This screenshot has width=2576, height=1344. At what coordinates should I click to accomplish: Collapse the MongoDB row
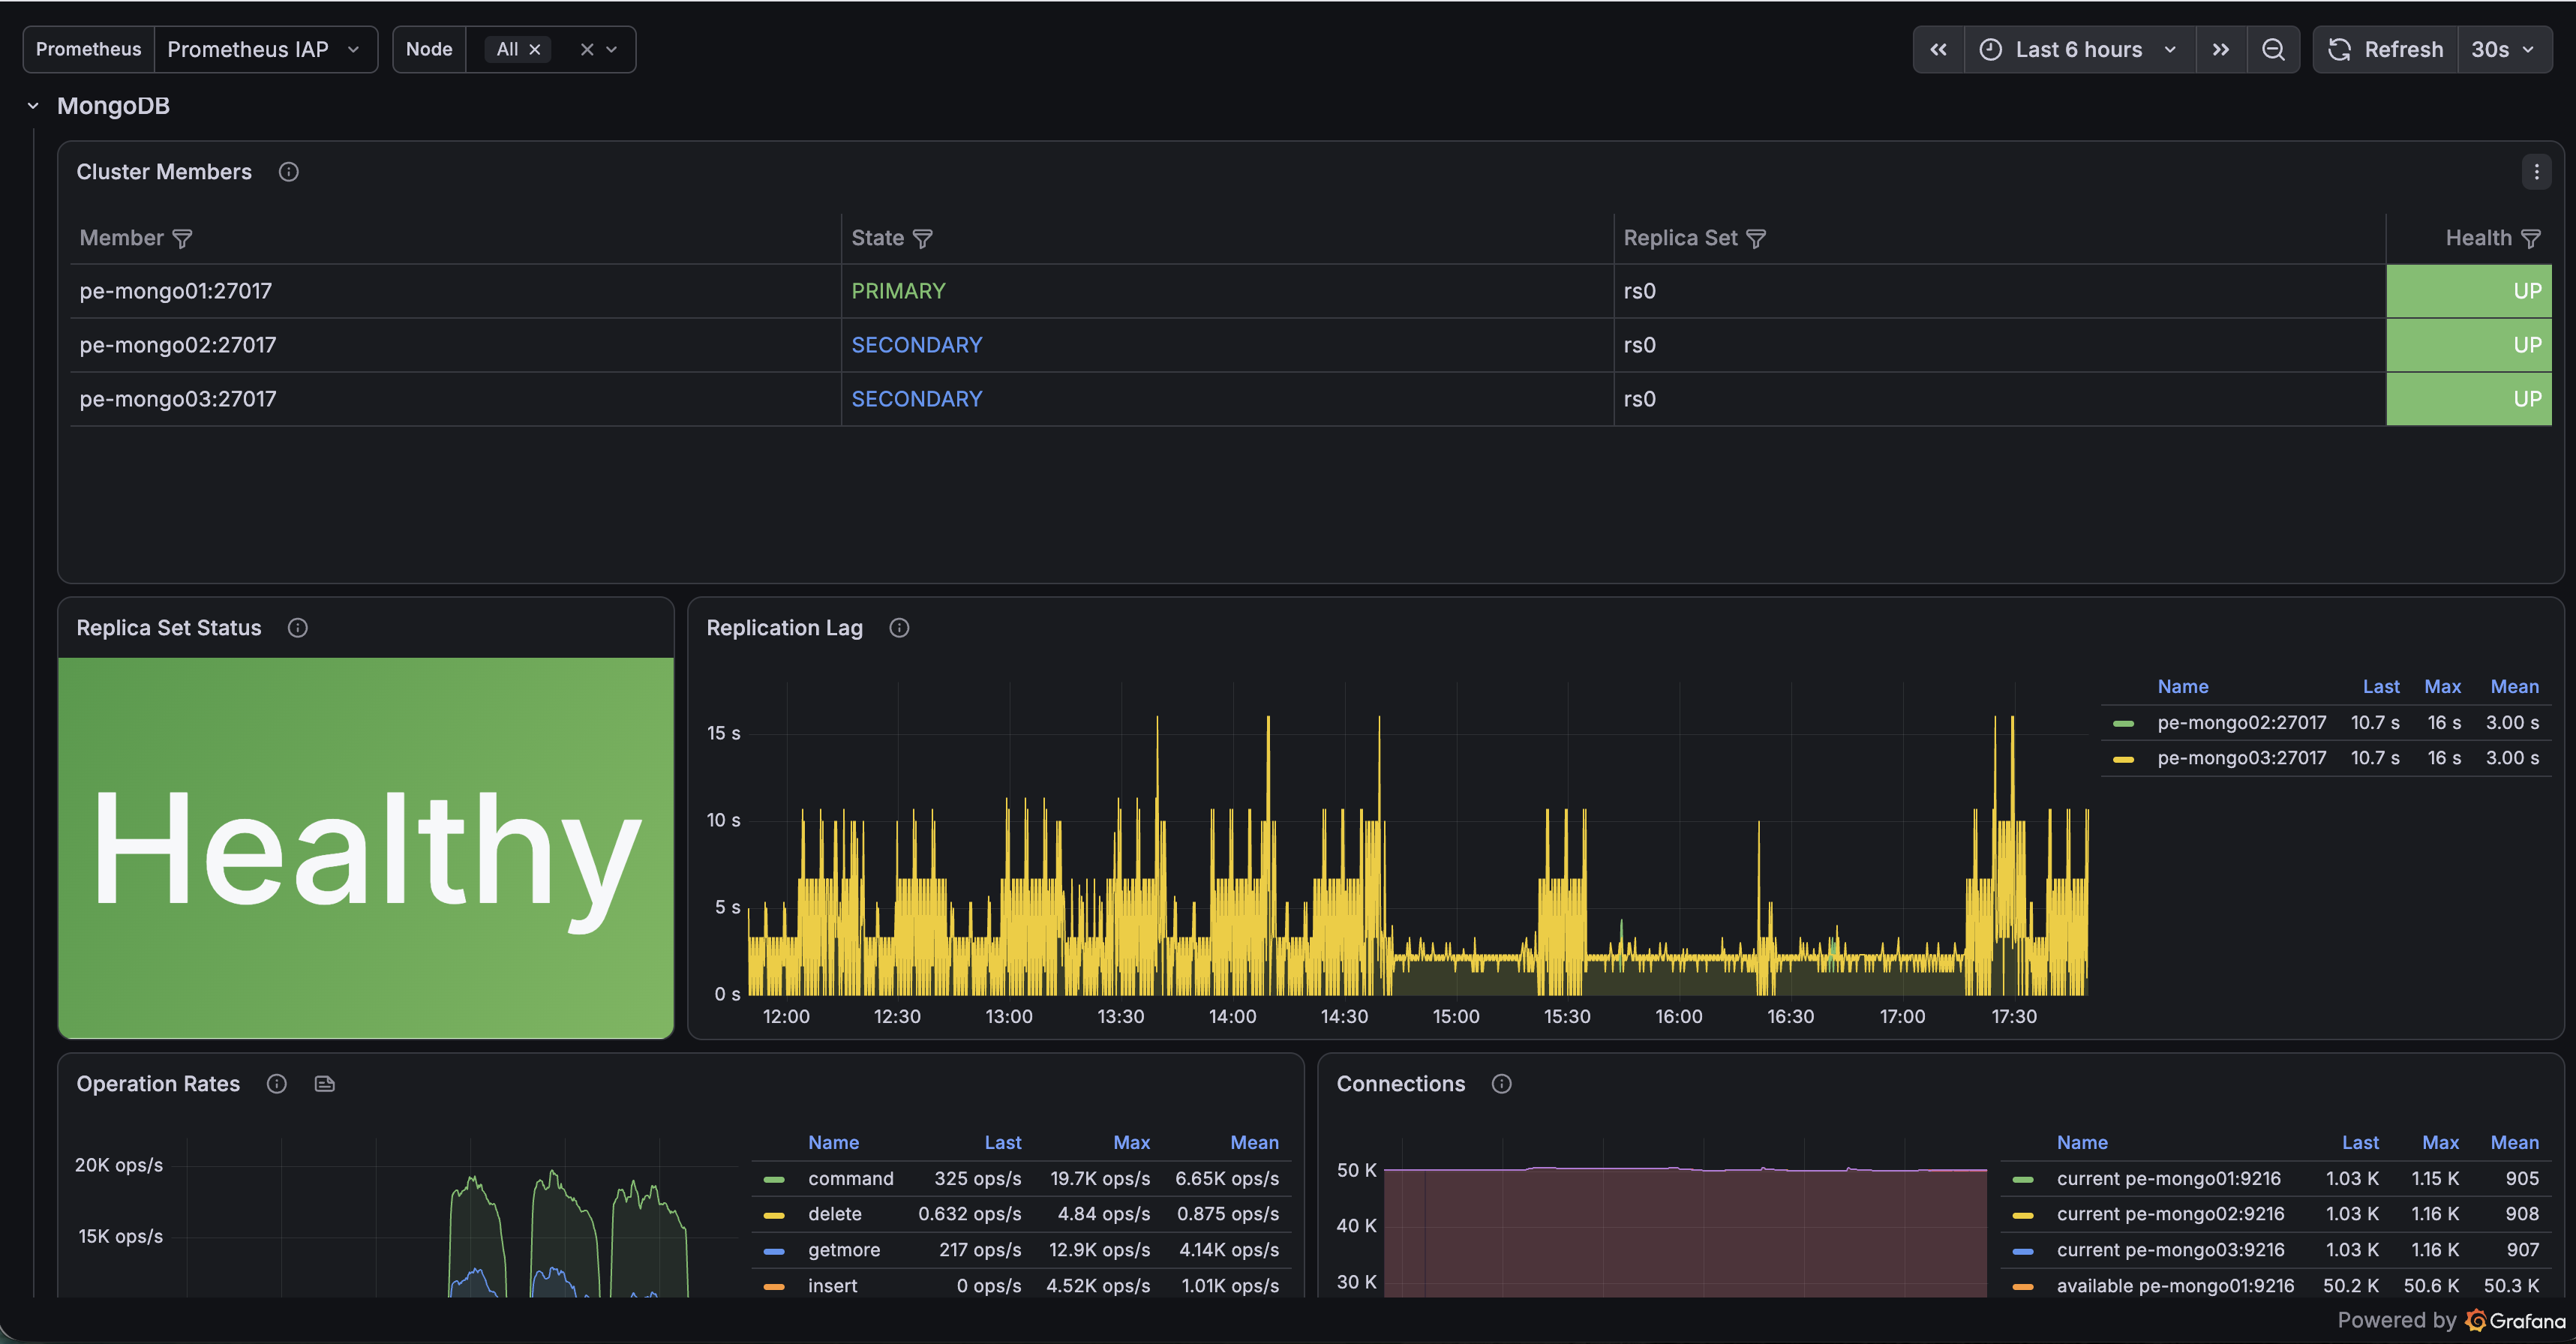tap(33, 106)
